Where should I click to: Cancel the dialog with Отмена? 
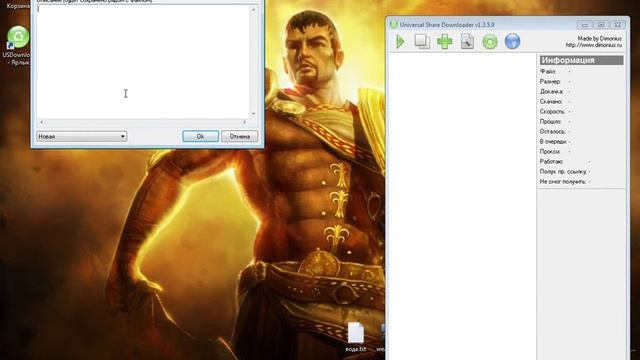(x=240, y=136)
